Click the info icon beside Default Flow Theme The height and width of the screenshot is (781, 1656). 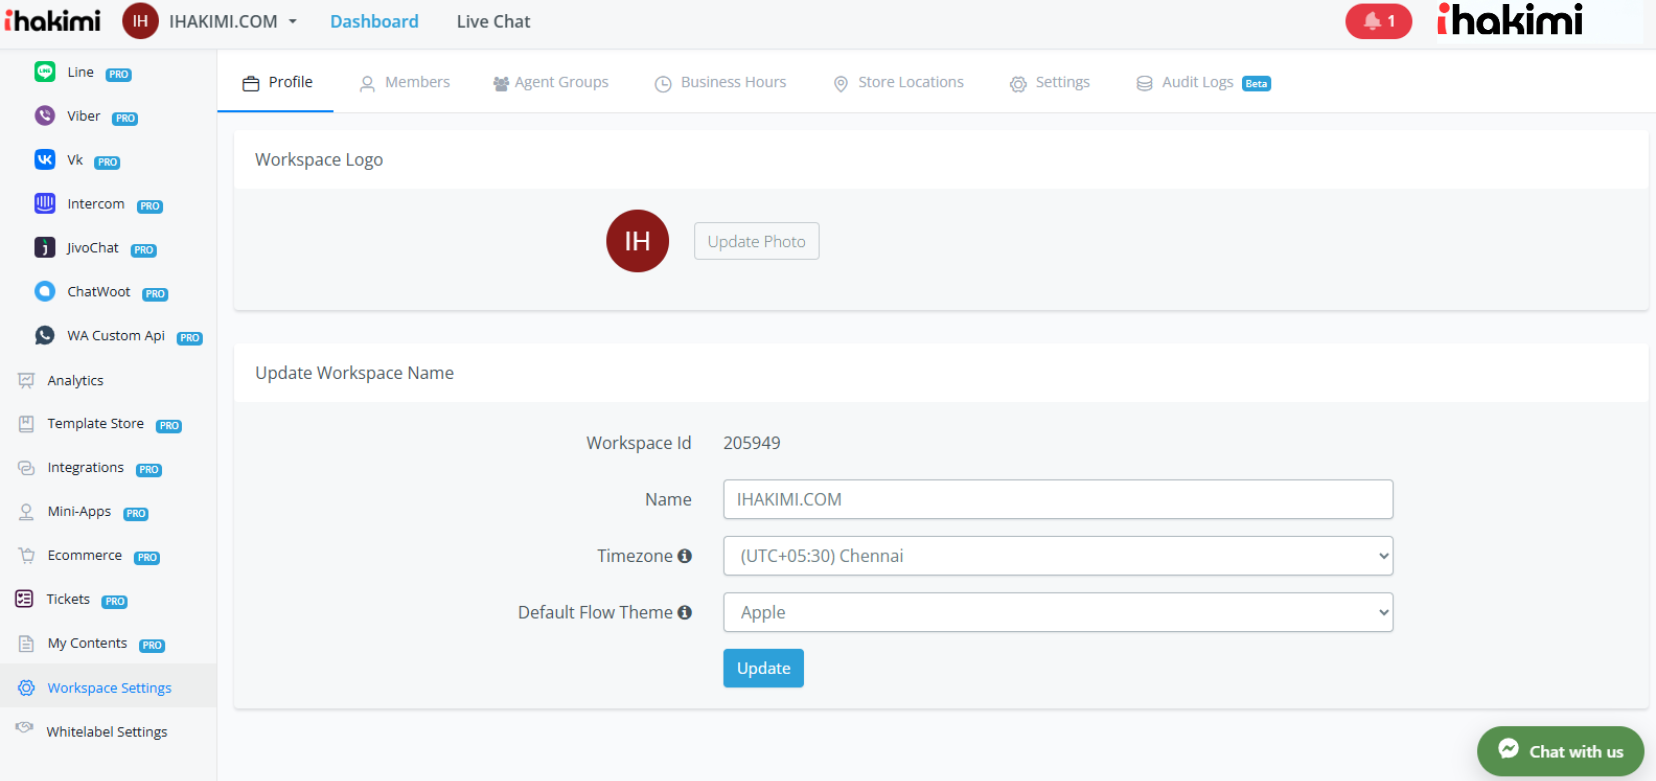click(685, 613)
